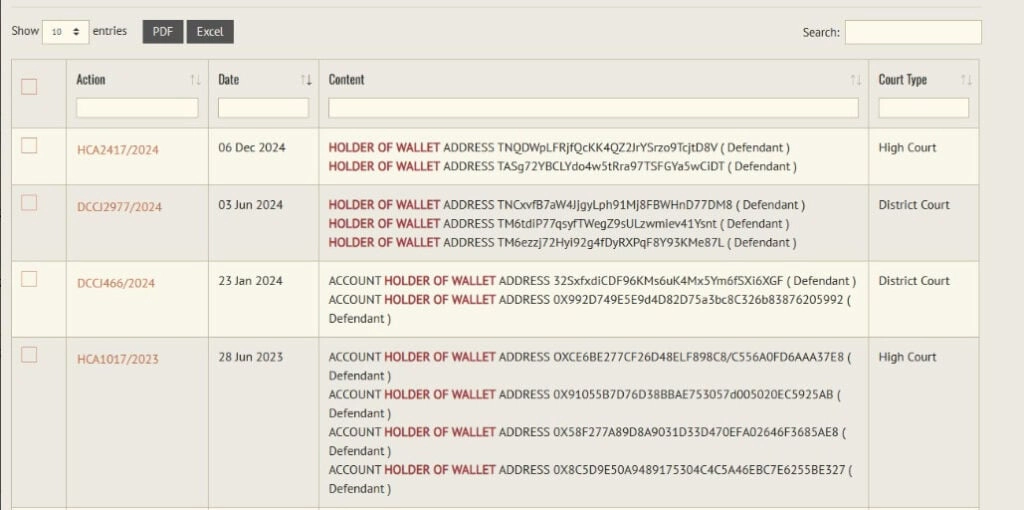
Task: Select the date 06 Dec 2024
Action: (252, 148)
